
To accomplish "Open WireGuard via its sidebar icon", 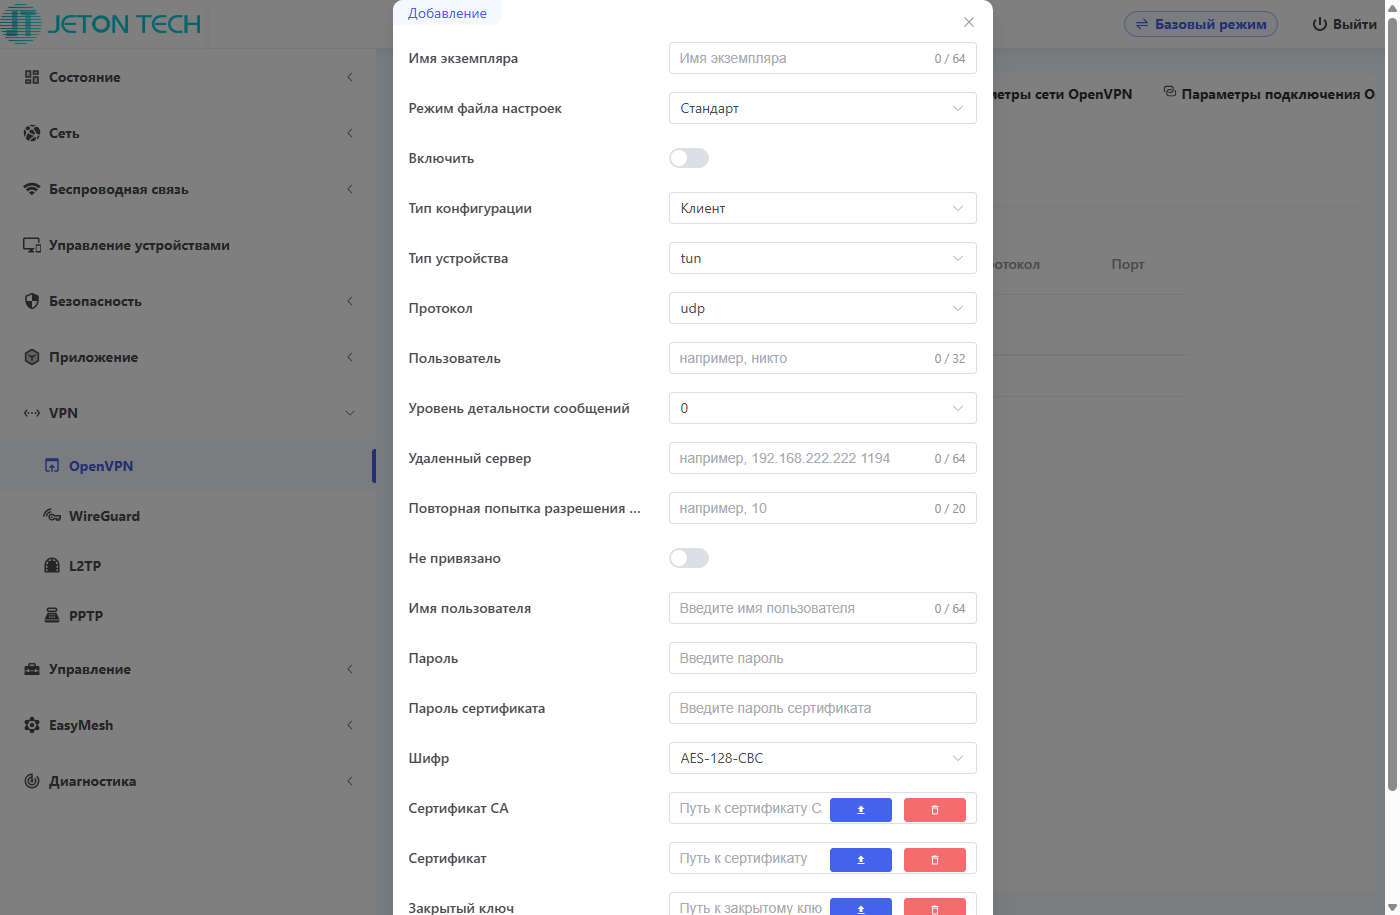I will [52, 516].
